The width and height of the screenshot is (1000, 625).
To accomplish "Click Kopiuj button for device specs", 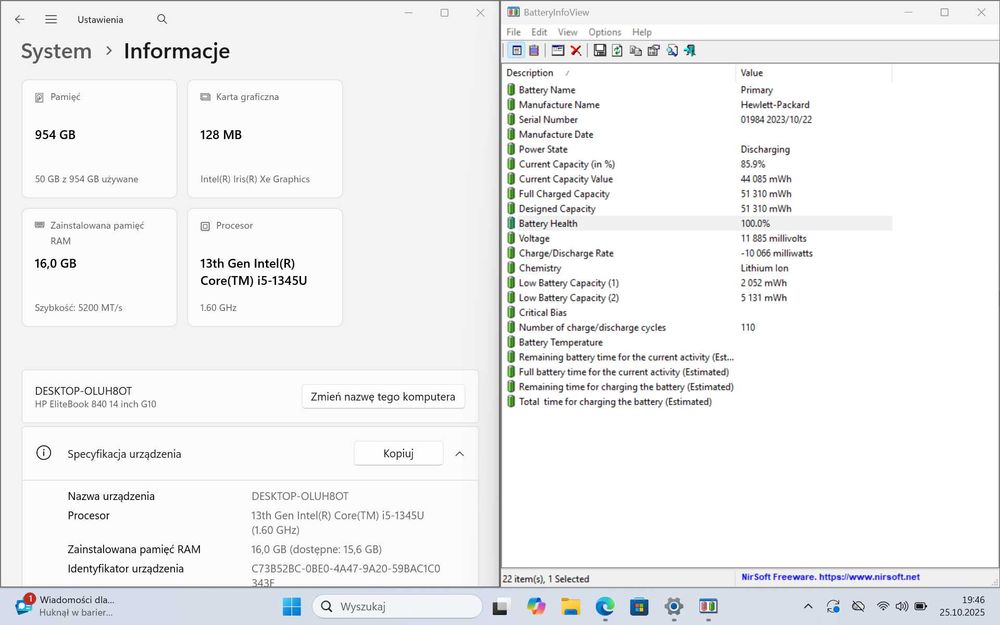I will (x=399, y=453).
